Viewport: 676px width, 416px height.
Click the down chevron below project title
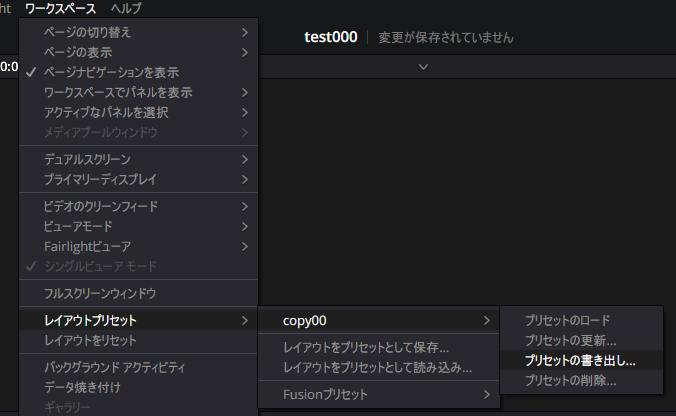pyautogui.click(x=423, y=67)
